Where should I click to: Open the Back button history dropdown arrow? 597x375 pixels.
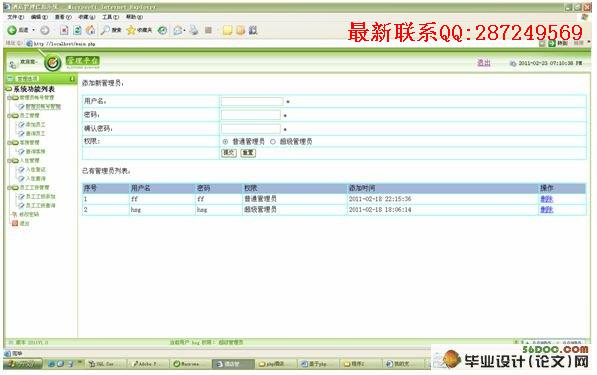34,30
